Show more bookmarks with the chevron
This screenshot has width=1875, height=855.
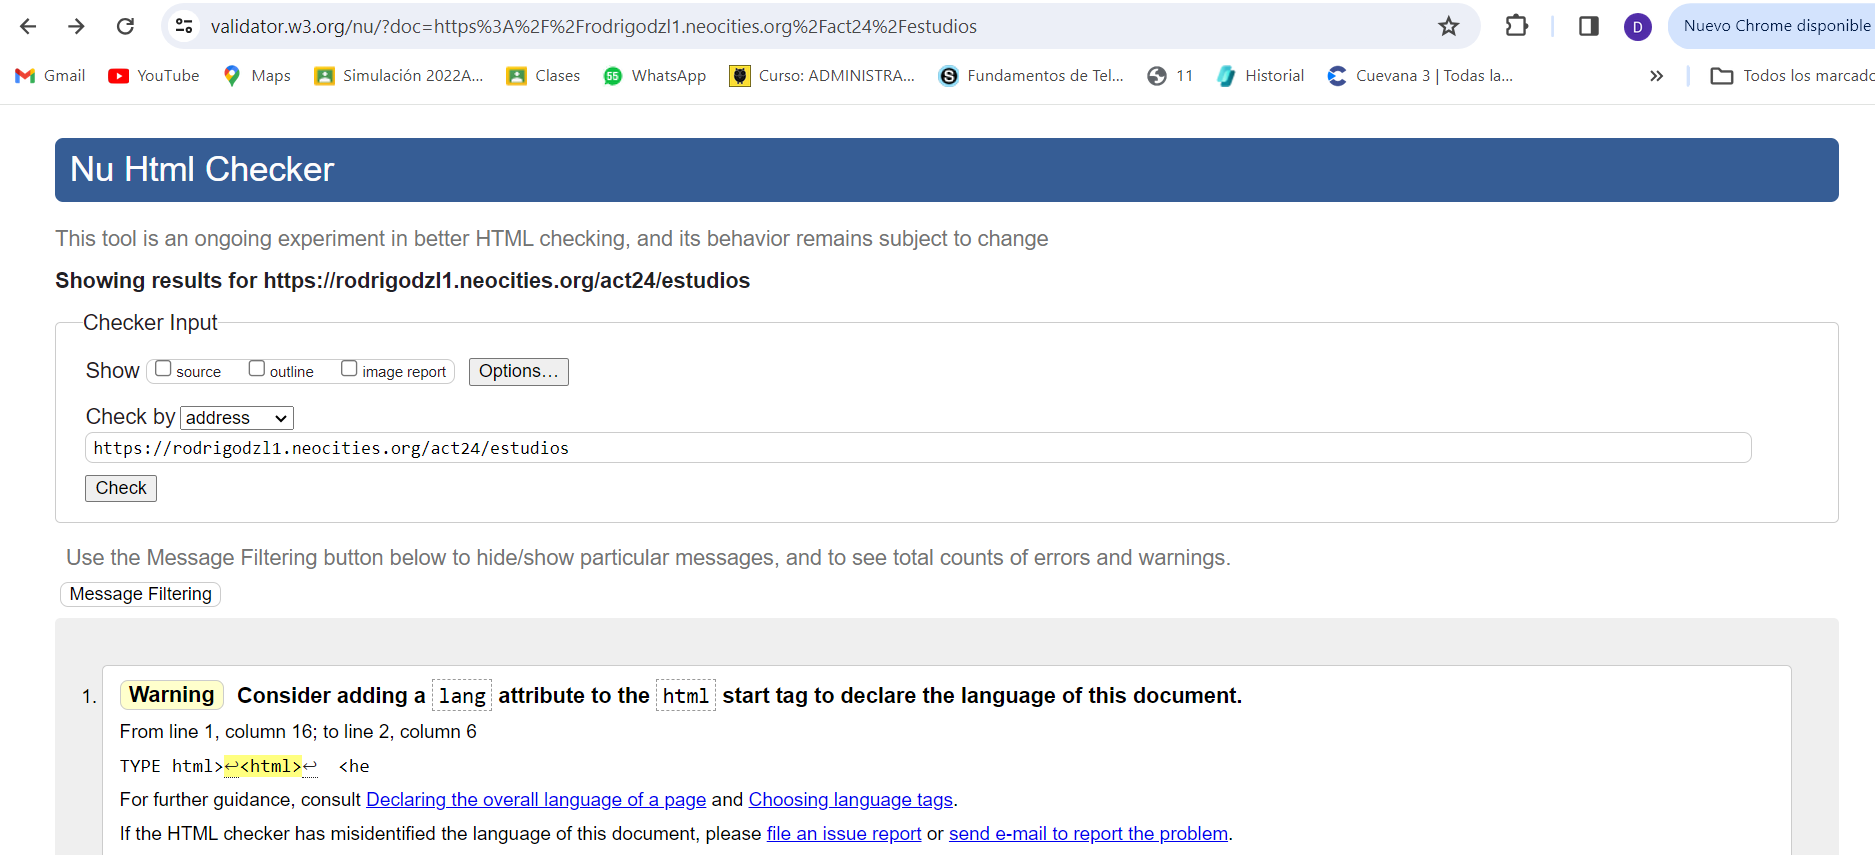pyautogui.click(x=1656, y=76)
